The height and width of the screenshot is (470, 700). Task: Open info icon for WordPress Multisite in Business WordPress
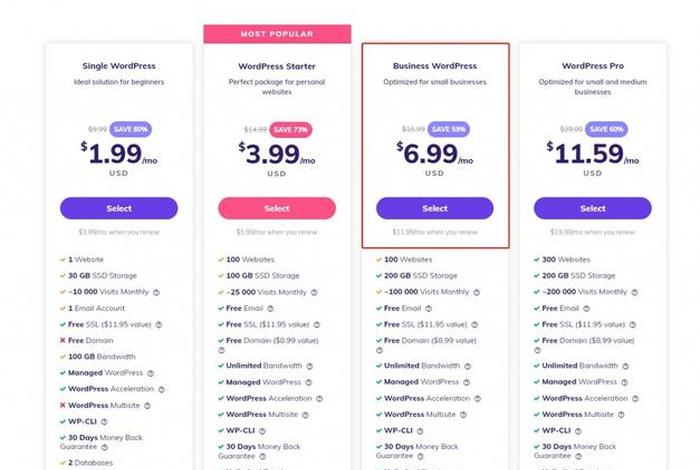463,415
